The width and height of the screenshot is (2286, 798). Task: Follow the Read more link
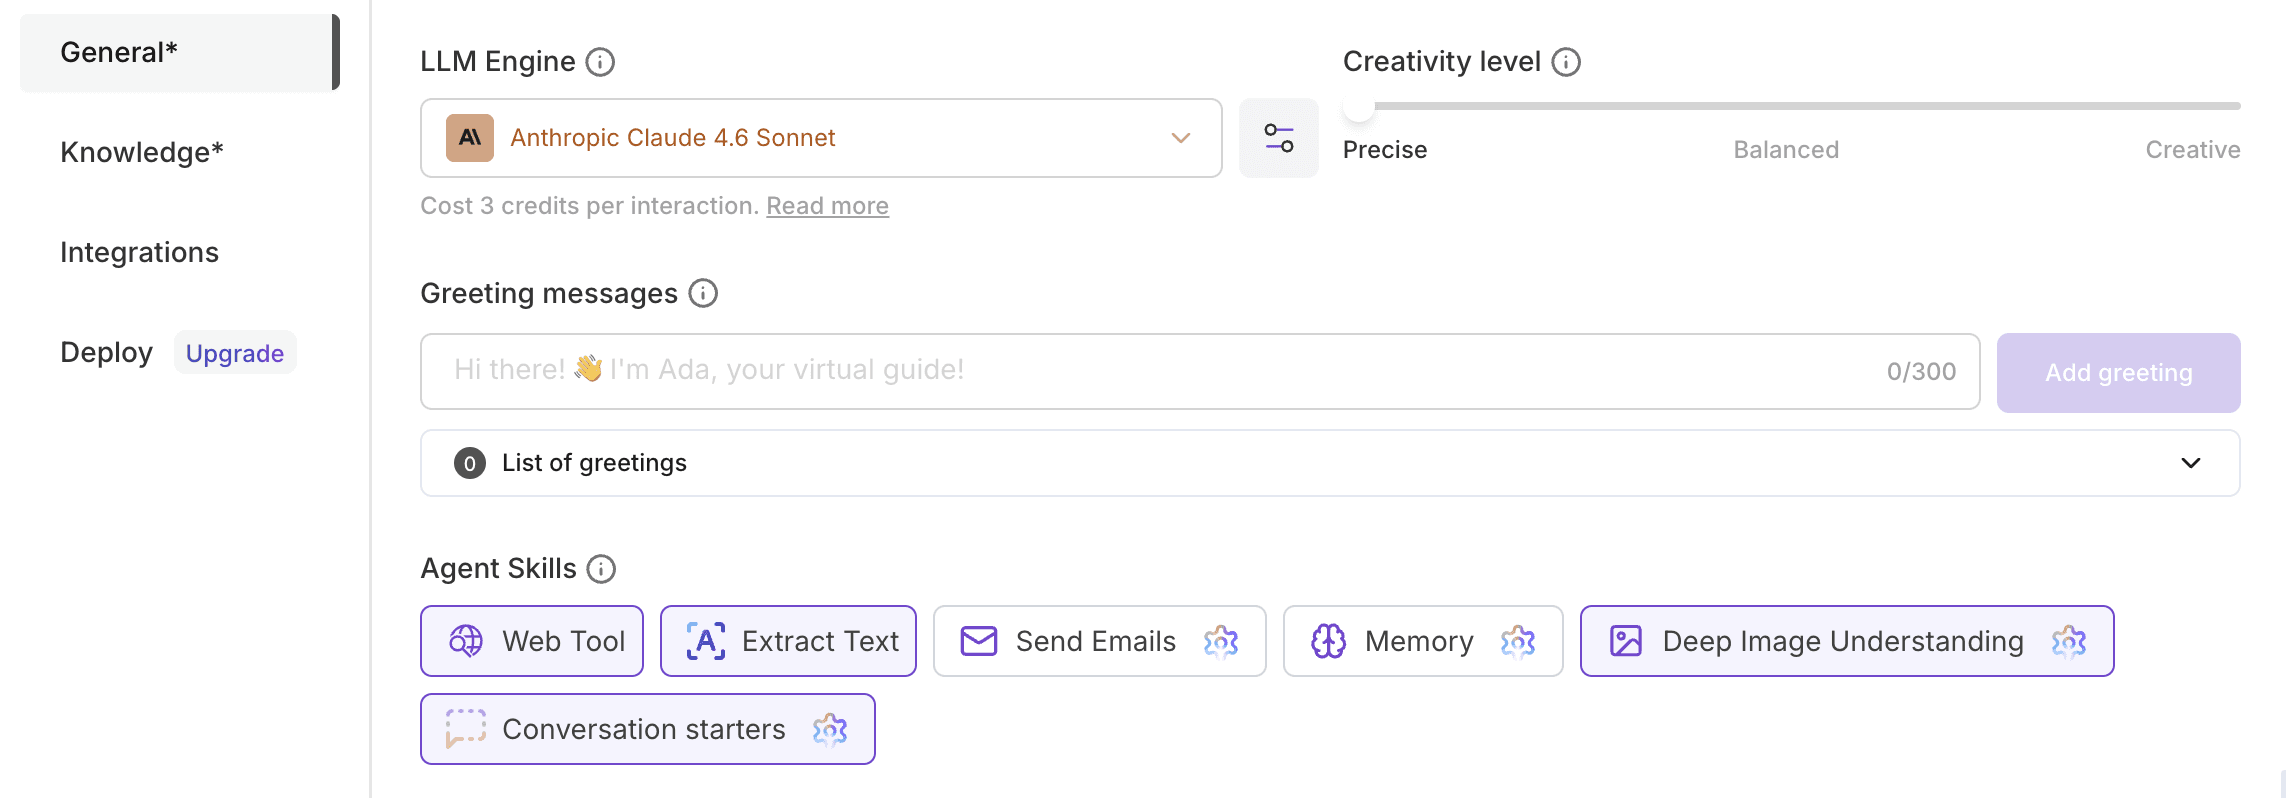coord(827,206)
